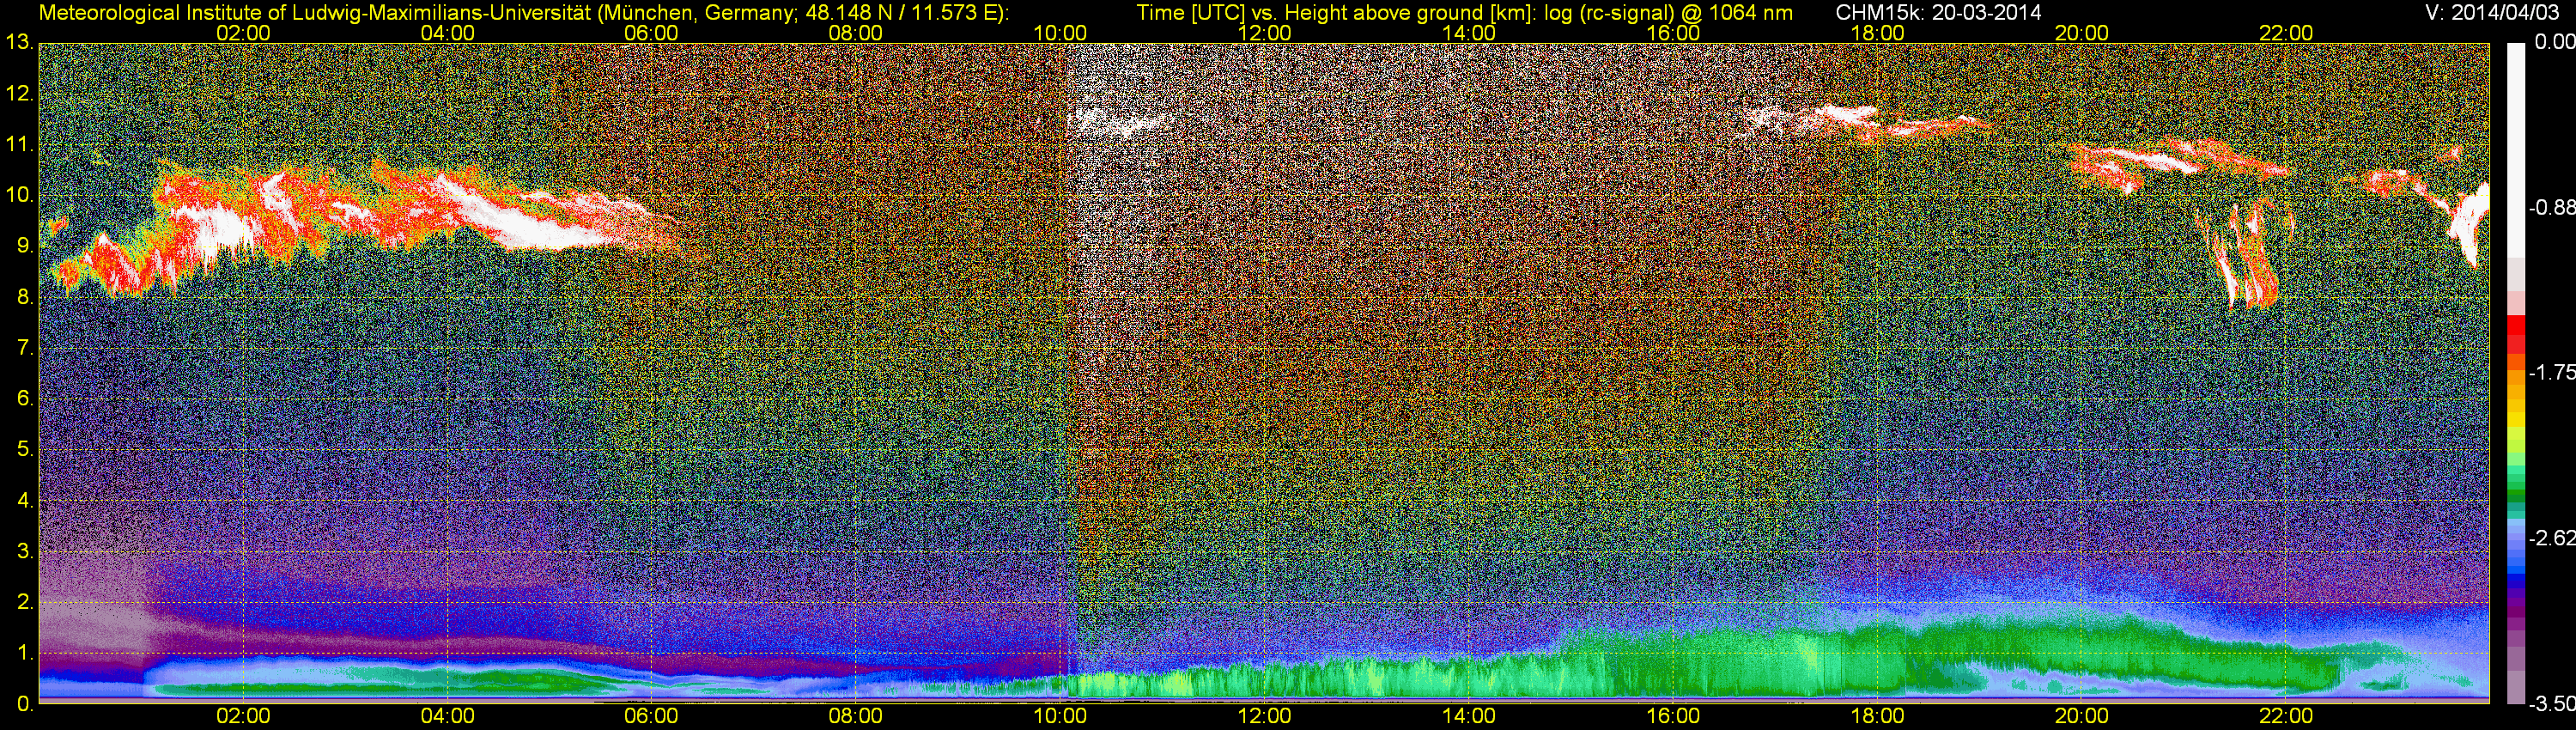This screenshot has width=2576, height=730.
Task: Click the 06:00 label on the upper time axis
Action: click(651, 33)
